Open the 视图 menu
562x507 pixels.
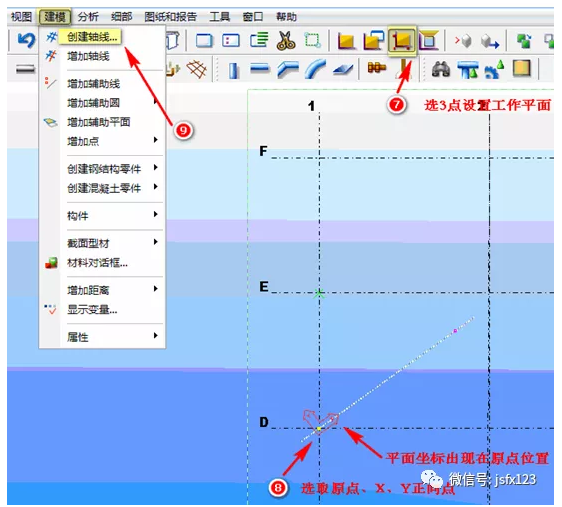[x=21, y=17]
